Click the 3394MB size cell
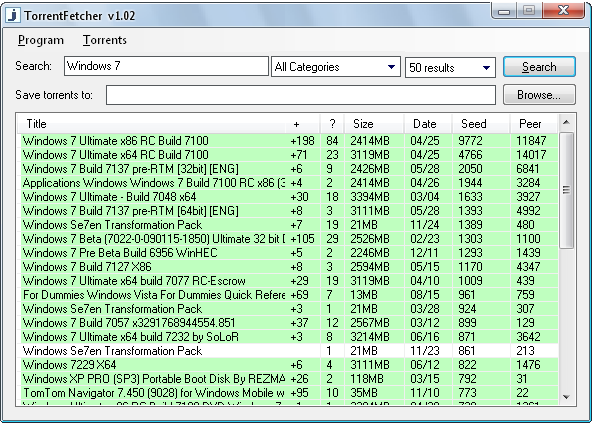The image size is (593, 425). pyautogui.click(x=369, y=197)
